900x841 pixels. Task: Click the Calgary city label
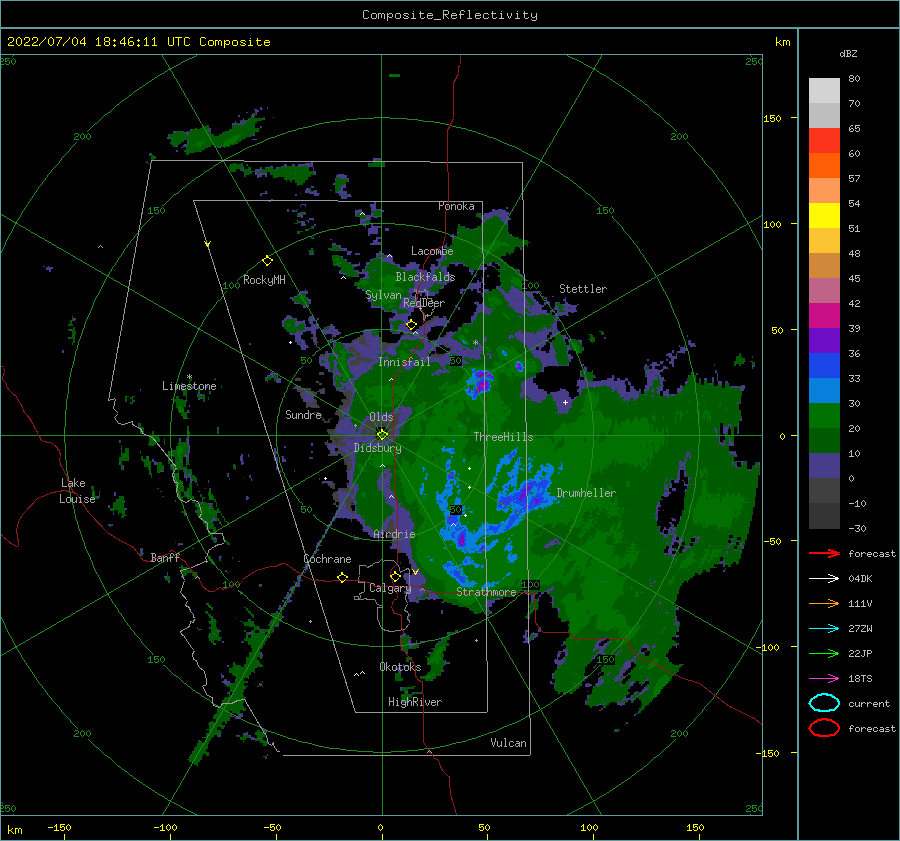coord(390,588)
